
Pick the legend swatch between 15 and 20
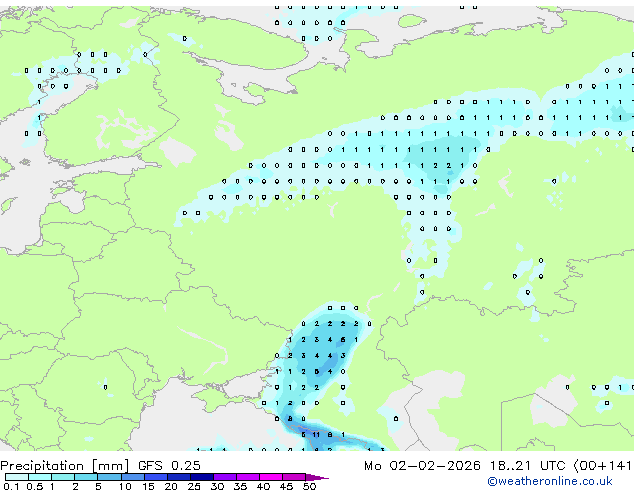[156, 477]
